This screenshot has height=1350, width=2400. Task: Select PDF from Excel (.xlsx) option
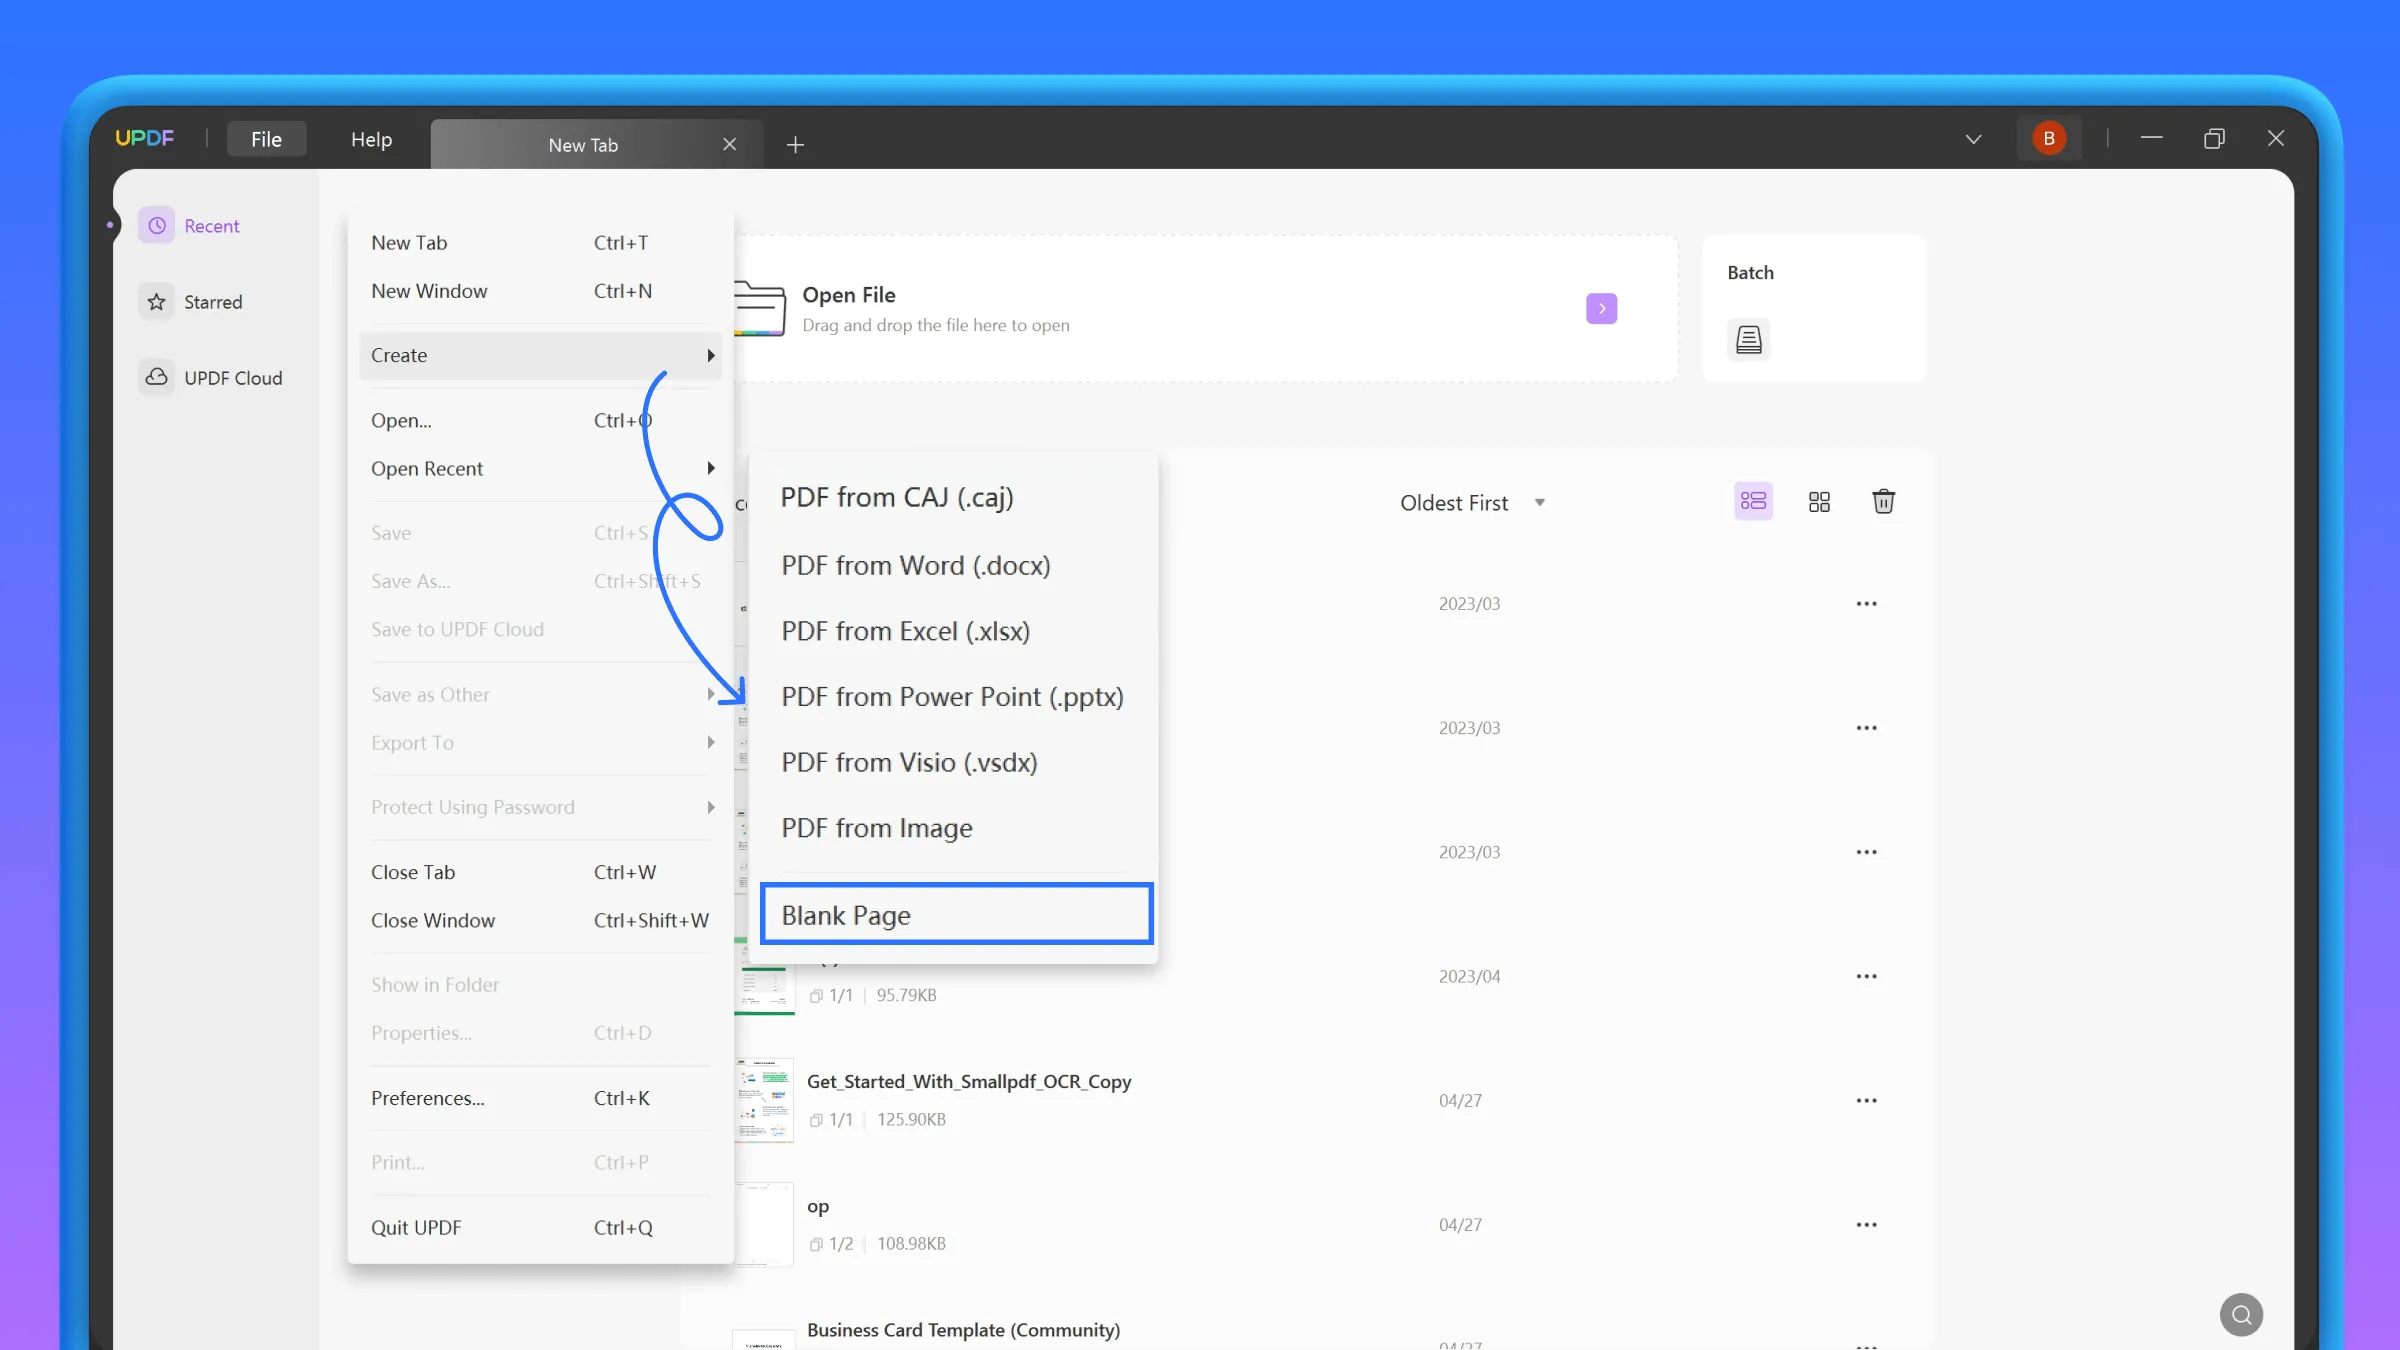tap(905, 630)
